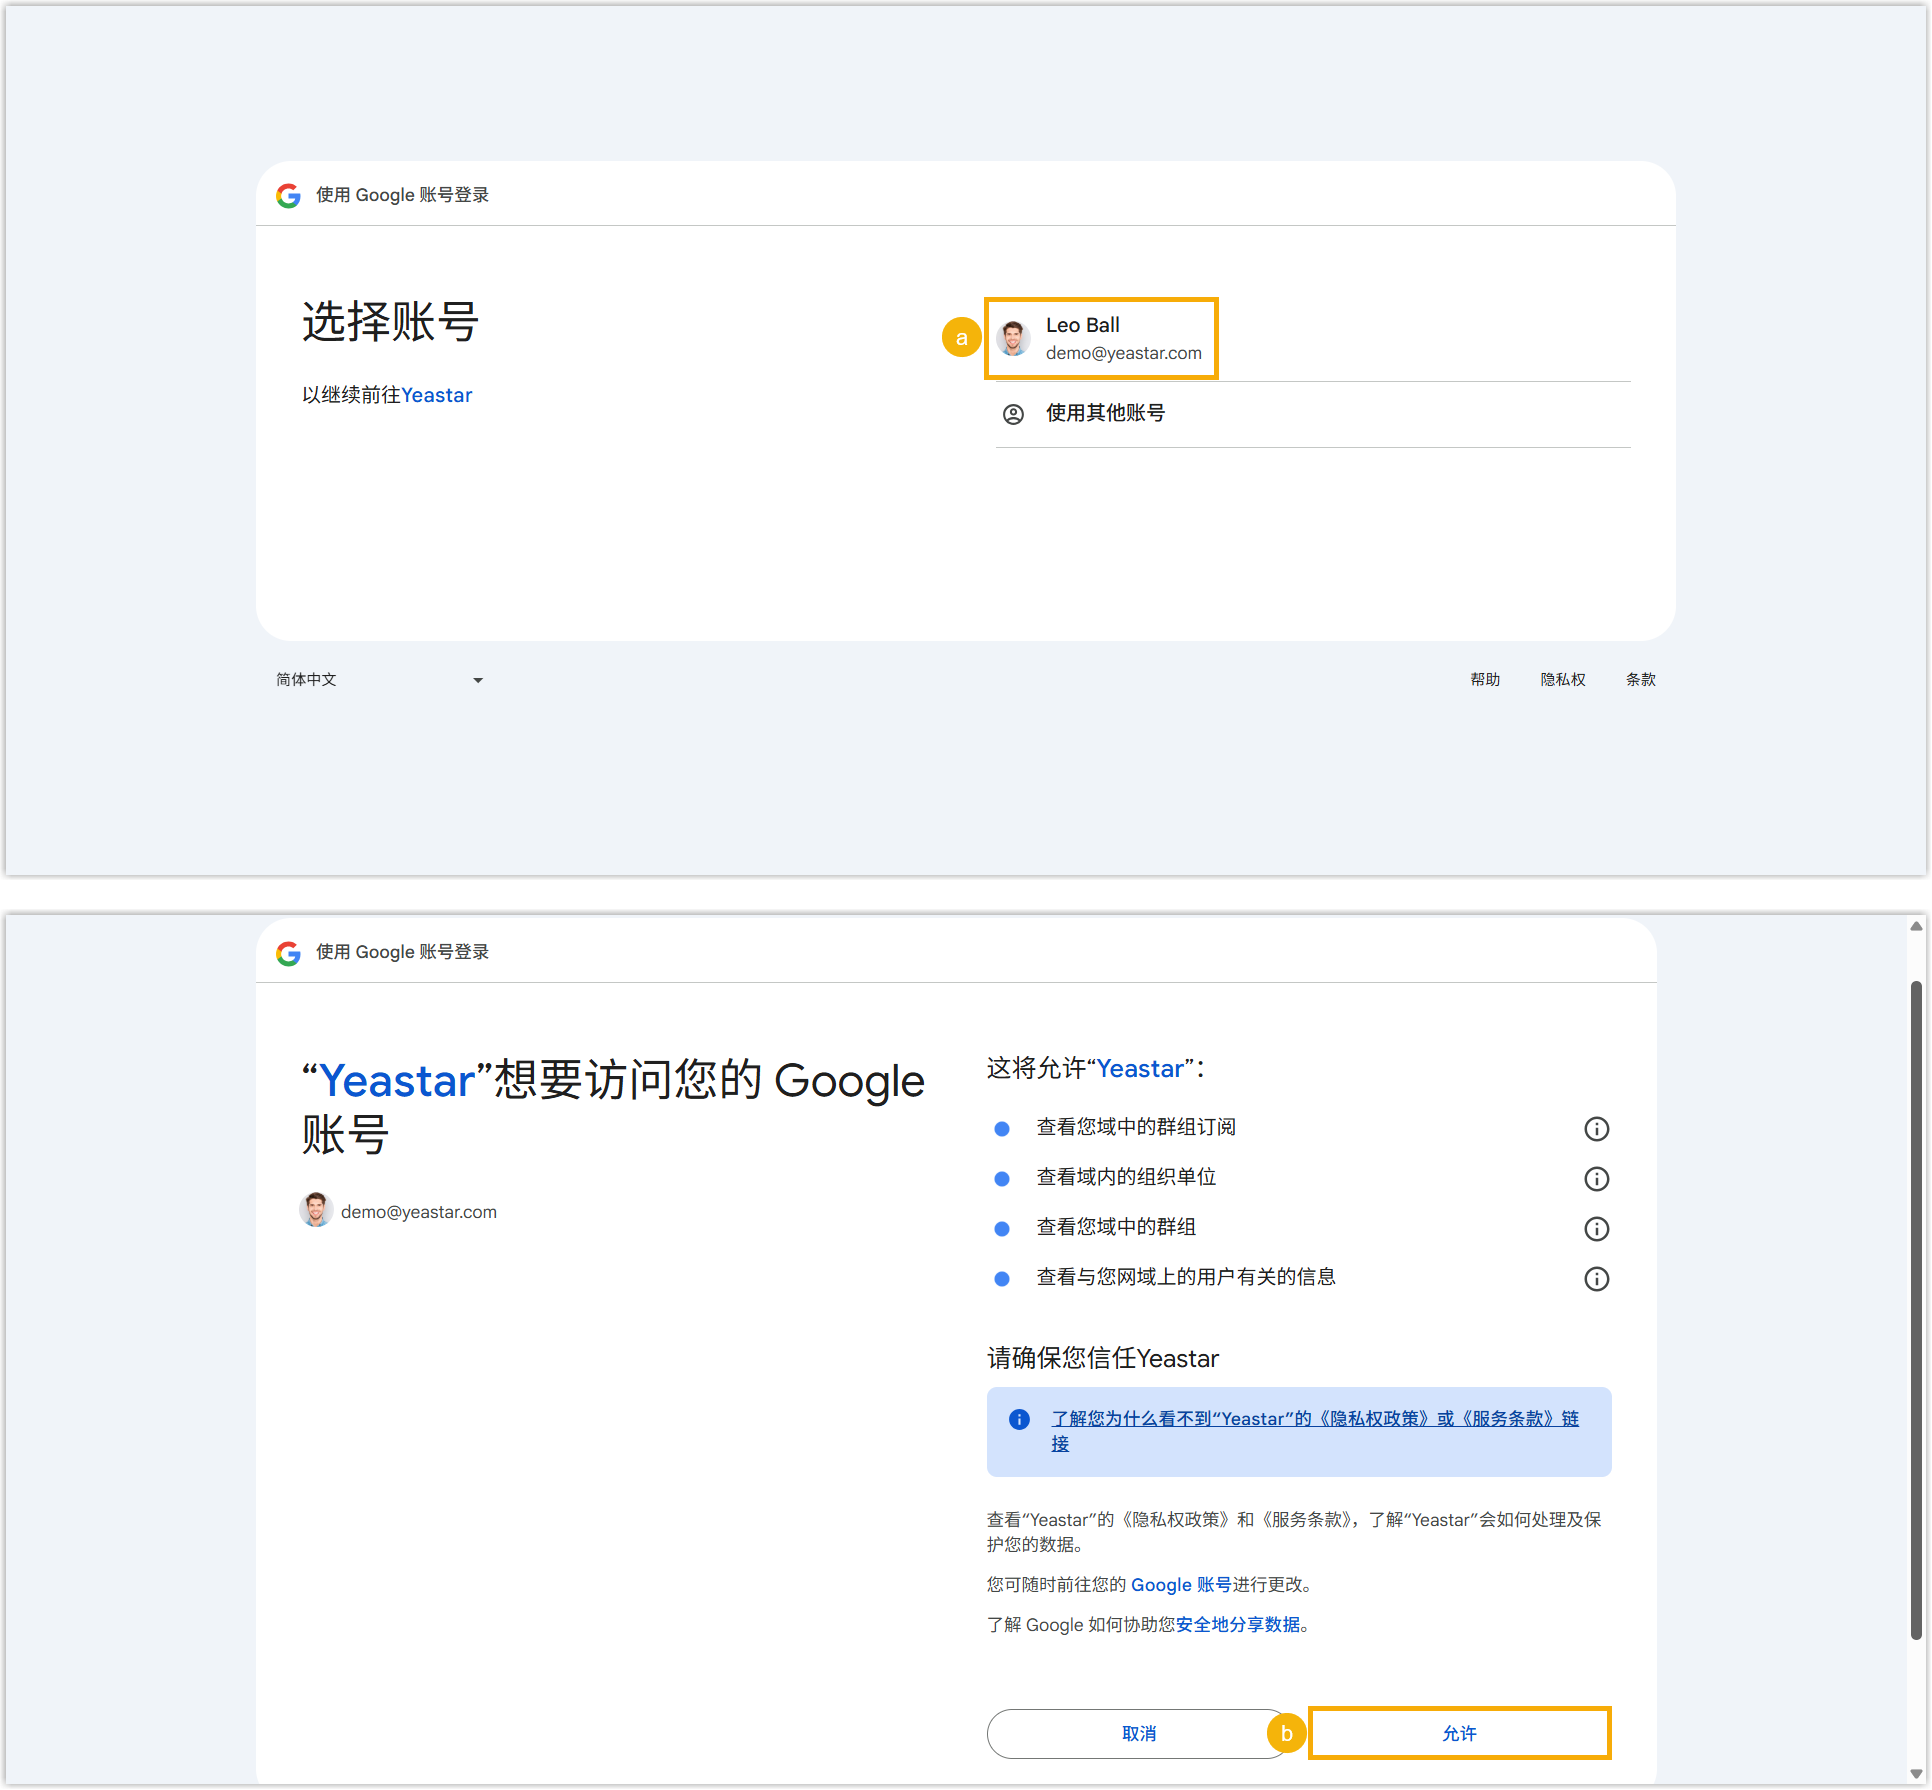Click info icon beside 查看域内的组织单位
Image resolution: width=1932 pixels, height=1790 pixels.
point(1596,1179)
